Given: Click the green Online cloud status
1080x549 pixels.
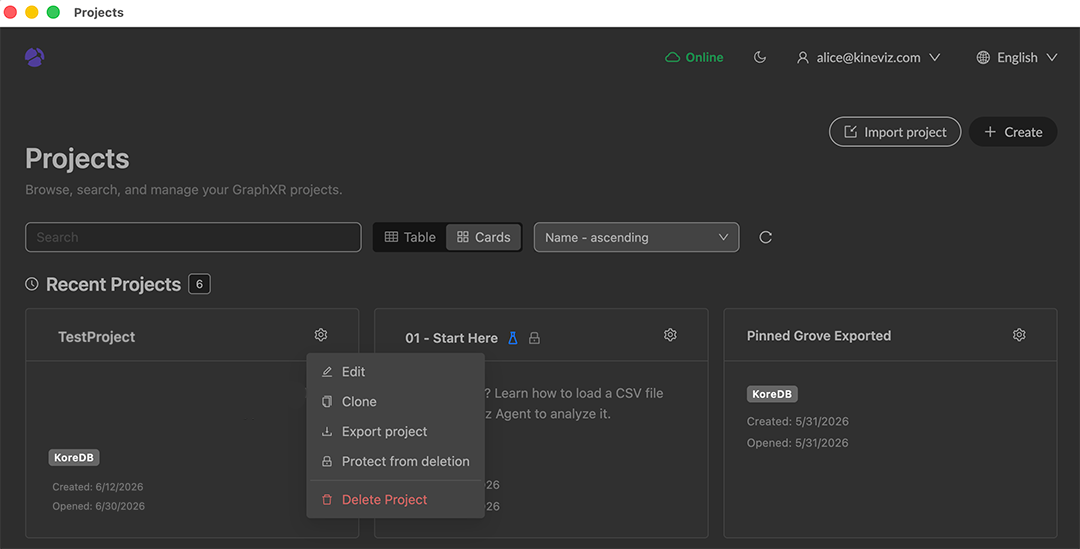Looking at the screenshot, I should [x=694, y=57].
